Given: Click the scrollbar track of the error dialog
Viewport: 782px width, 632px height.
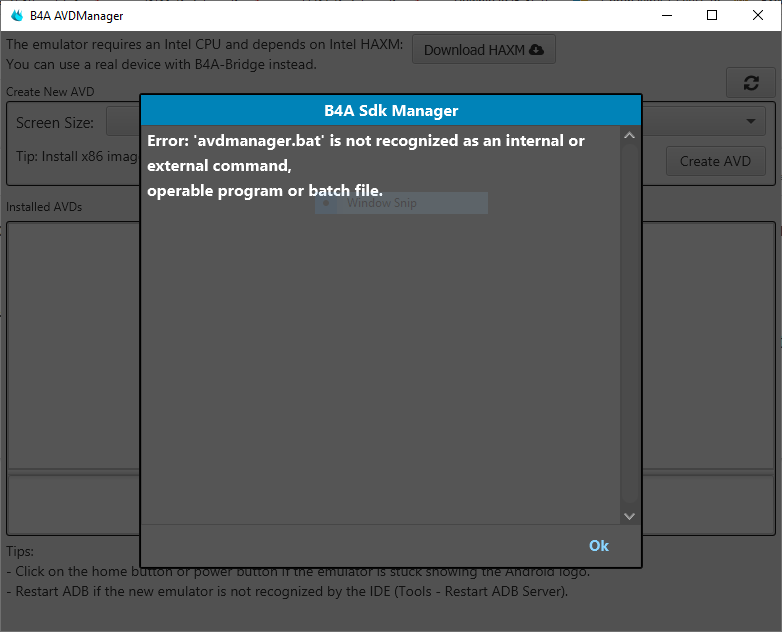Looking at the screenshot, I should coord(629,324).
